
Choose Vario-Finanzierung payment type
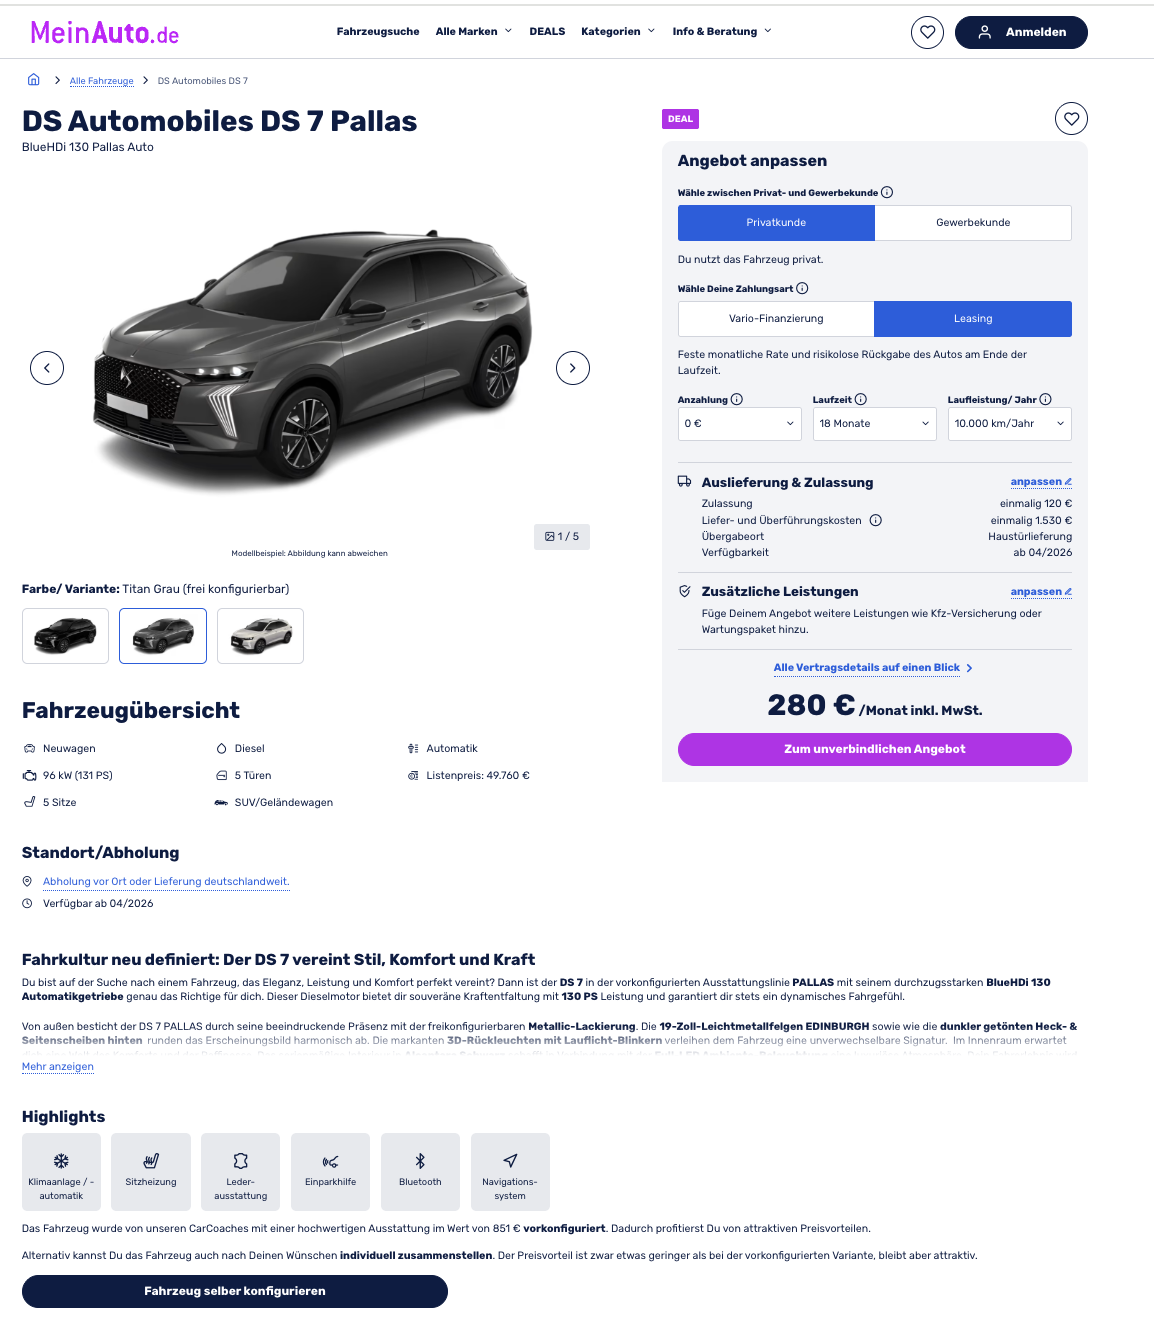776,319
